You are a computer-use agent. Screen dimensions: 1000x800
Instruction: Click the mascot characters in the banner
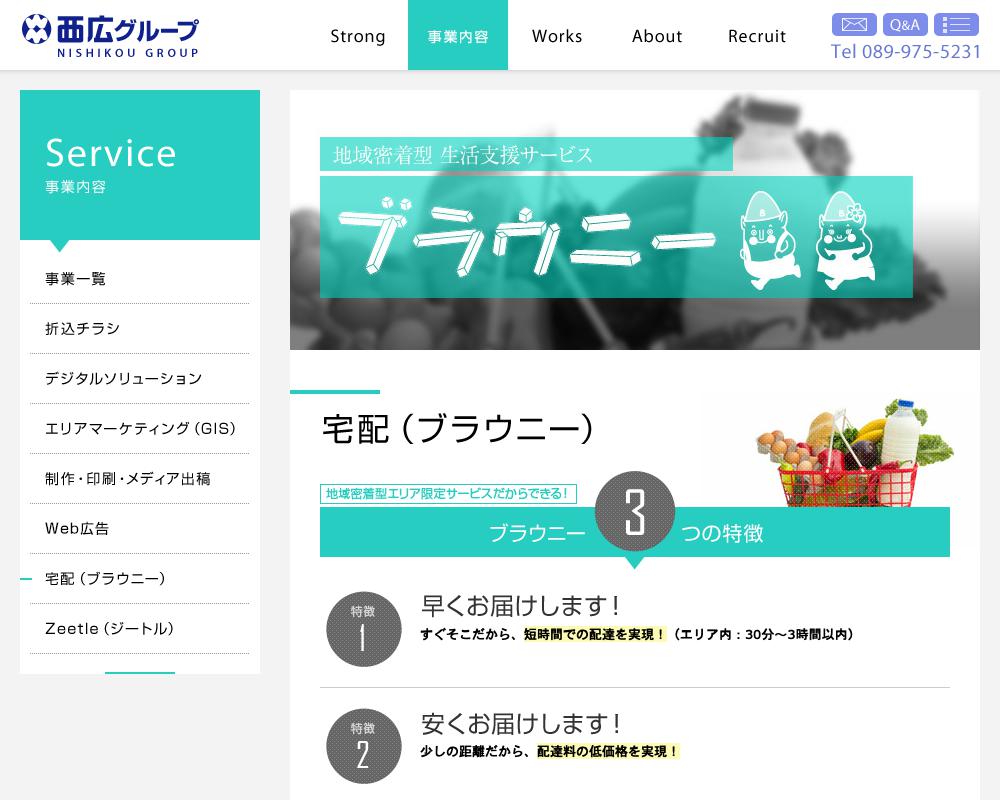[810, 237]
